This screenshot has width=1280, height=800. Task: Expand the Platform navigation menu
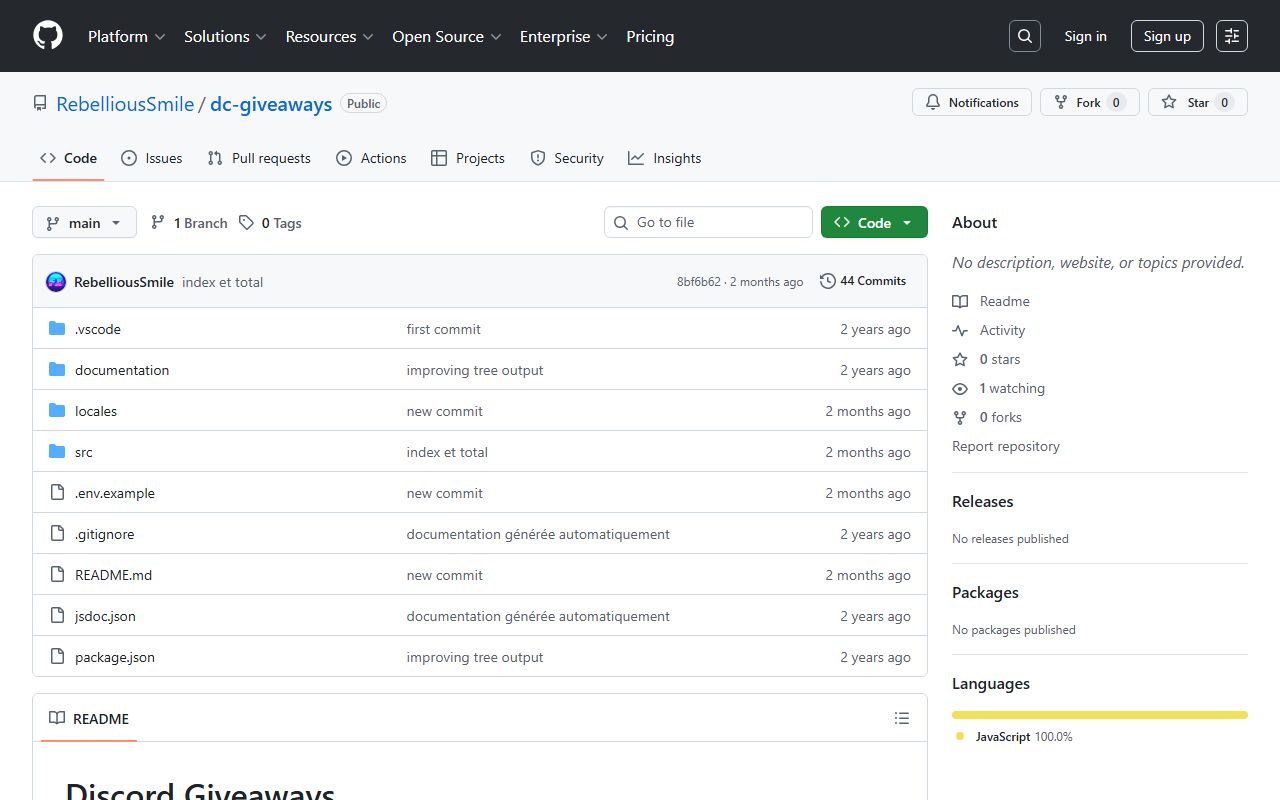click(126, 36)
